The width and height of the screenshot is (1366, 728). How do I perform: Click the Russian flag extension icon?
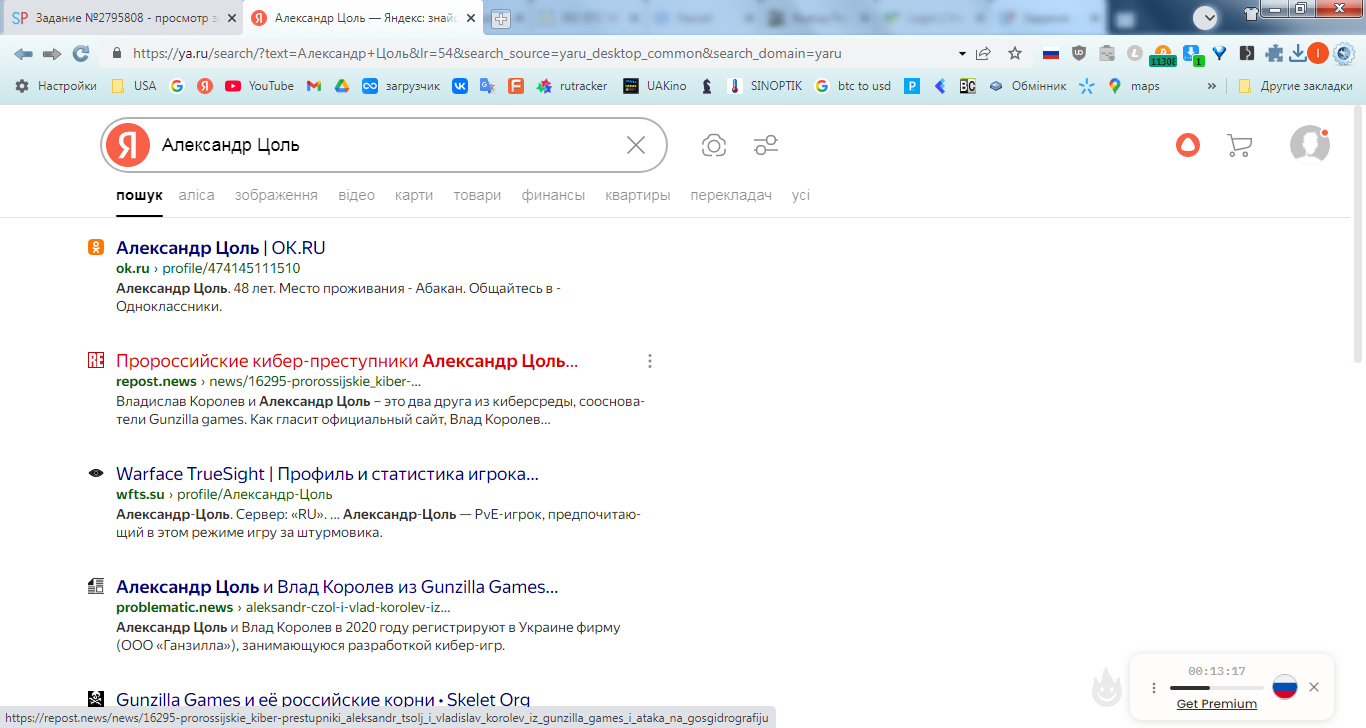click(x=1050, y=54)
